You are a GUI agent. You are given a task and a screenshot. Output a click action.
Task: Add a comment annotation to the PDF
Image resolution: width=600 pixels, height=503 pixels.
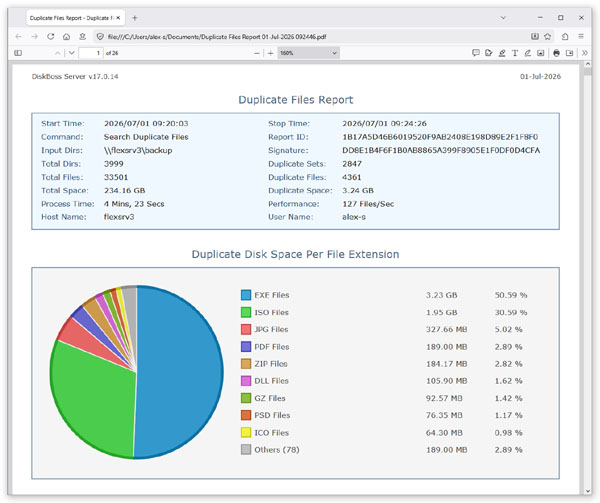(476, 53)
